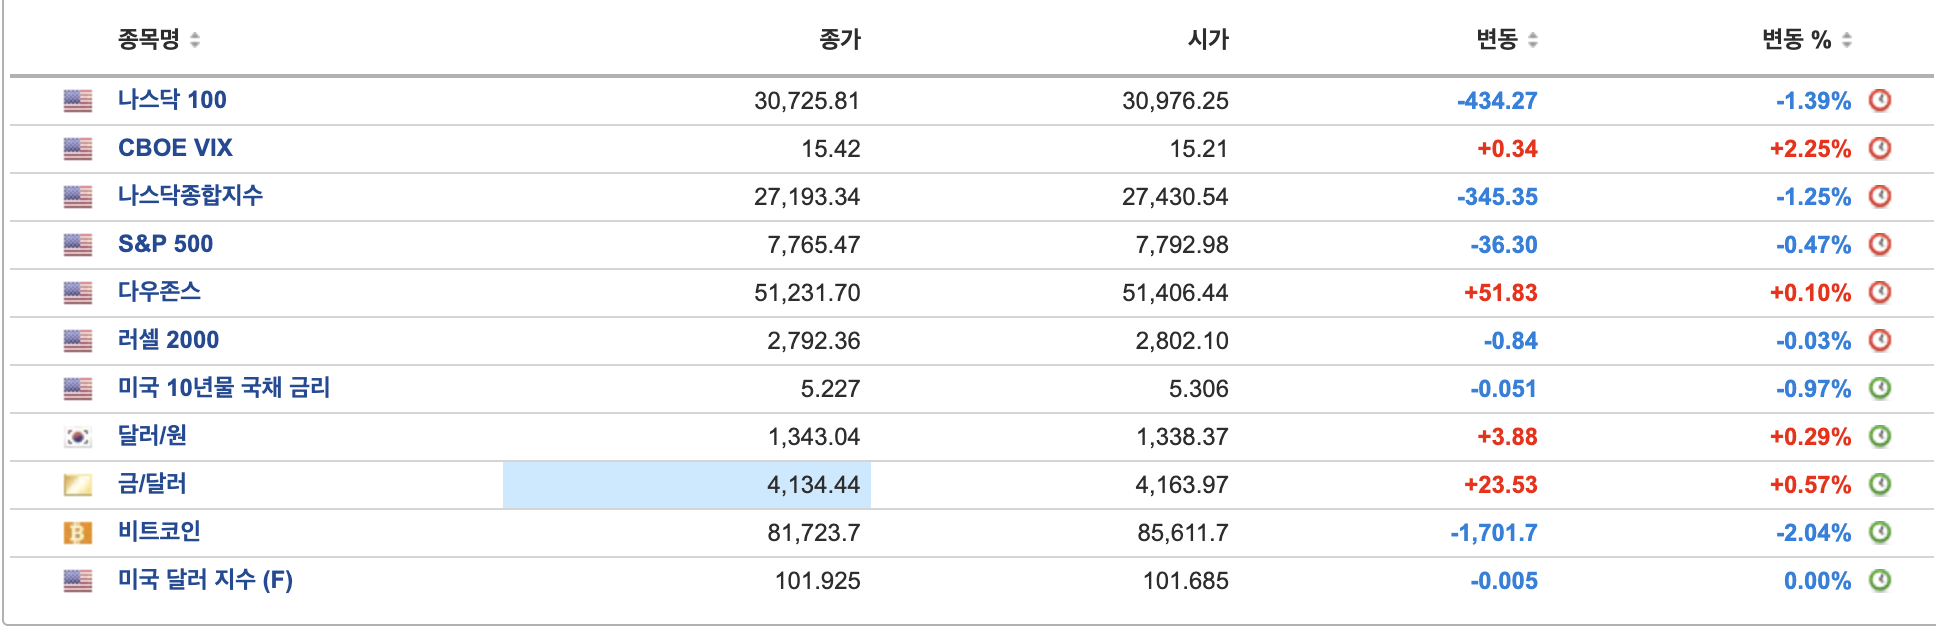Viewport: 1936px width, 628px height.
Task: Click the red clock icon in CBOE VIX row
Action: point(1880,148)
